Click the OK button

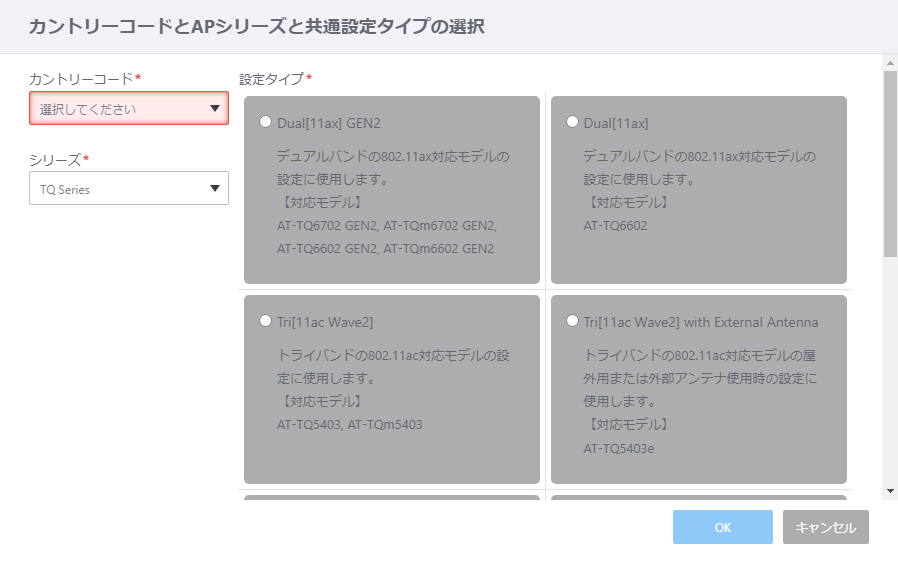click(x=723, y=527)
